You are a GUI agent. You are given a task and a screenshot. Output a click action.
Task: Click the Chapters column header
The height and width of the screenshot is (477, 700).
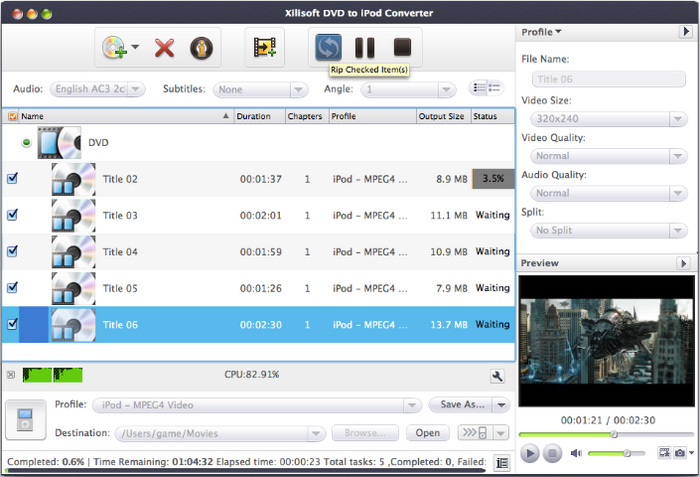click(x=307, y=116)
